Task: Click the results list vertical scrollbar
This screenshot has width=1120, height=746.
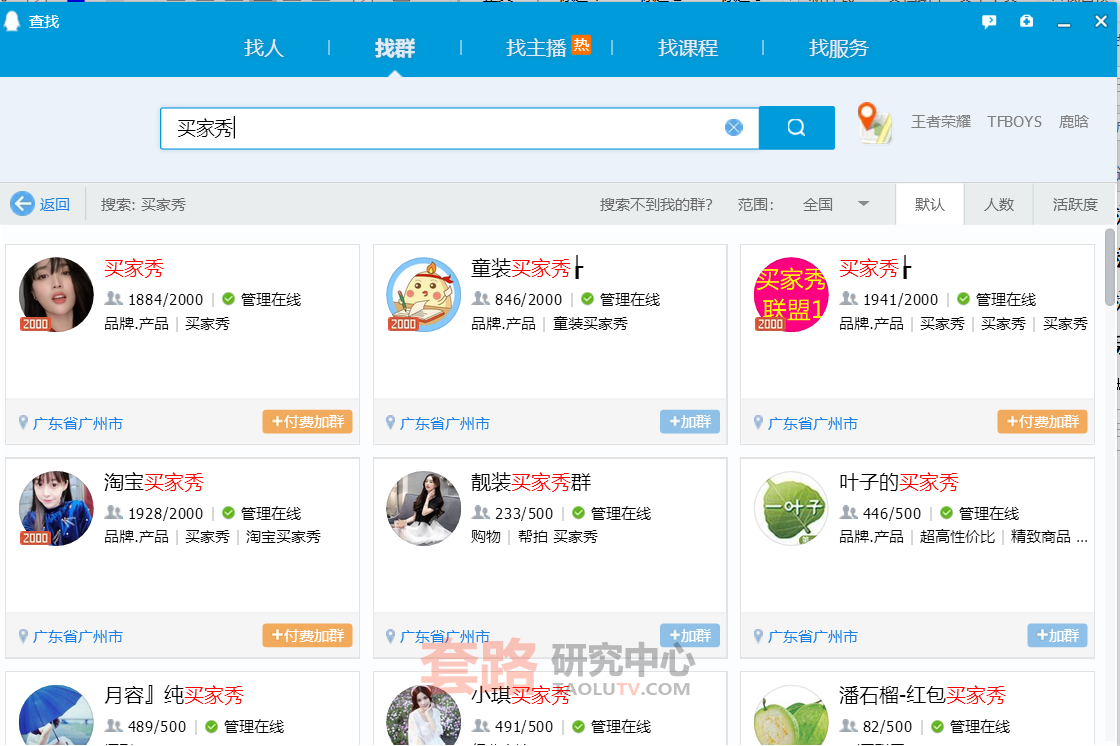Action: point(1110,268)
